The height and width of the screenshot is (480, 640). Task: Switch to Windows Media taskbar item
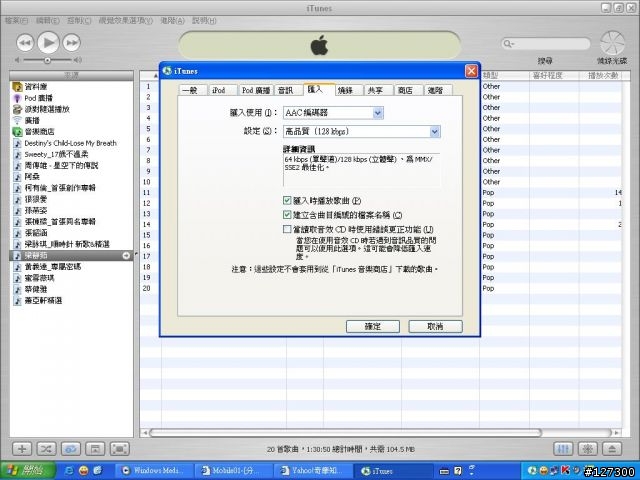coord(153,471)
